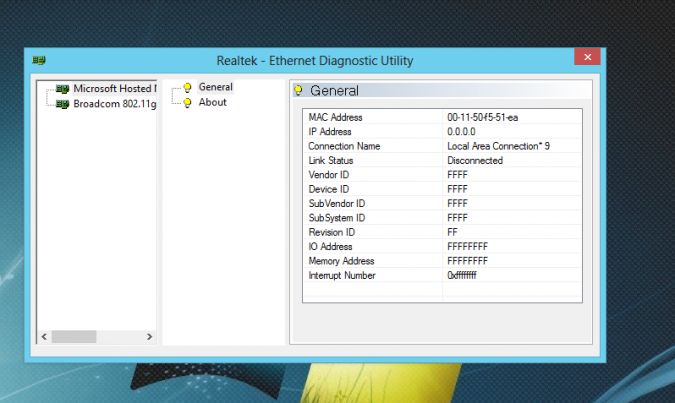Click the bulb icon beside About tree item
Image resolution: width=675 pixels, height=403 pixels.
(x=187, y=102)
